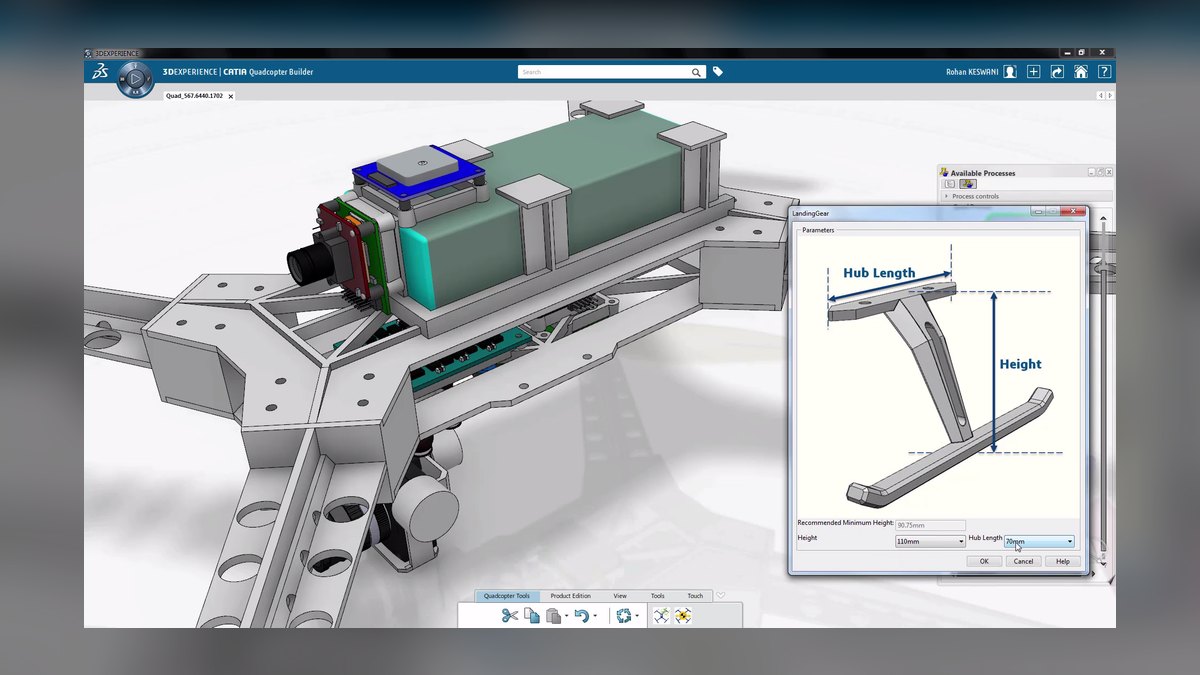The width and height of the screenshot is (1200, 675).
Task: Click the 'Parameters' group label
Action: coord(818,230)
